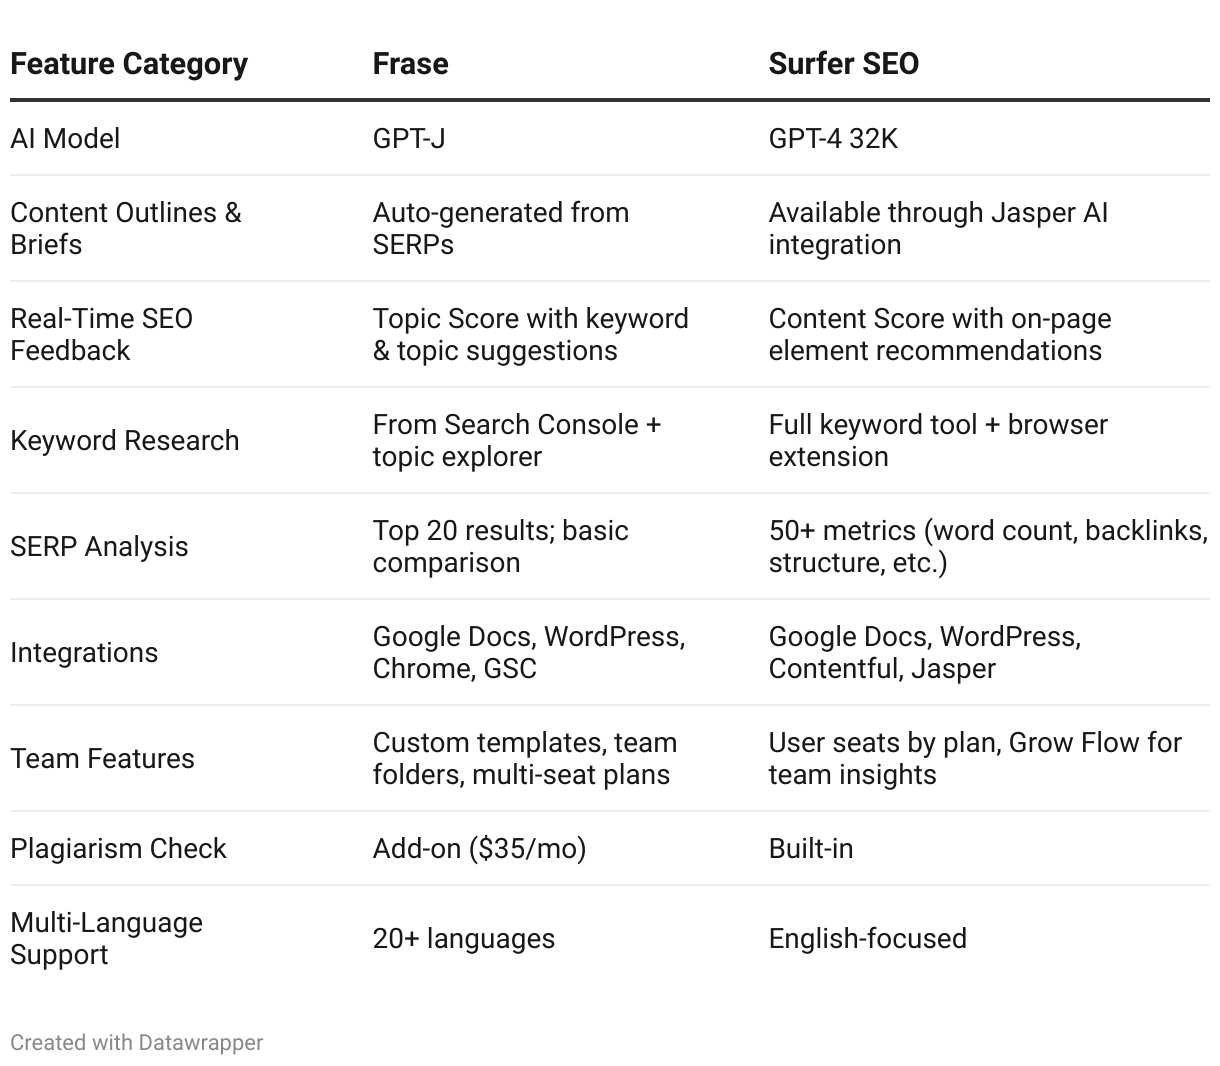Open the Created with Datawrapper link

click(x=136, y=1042)
